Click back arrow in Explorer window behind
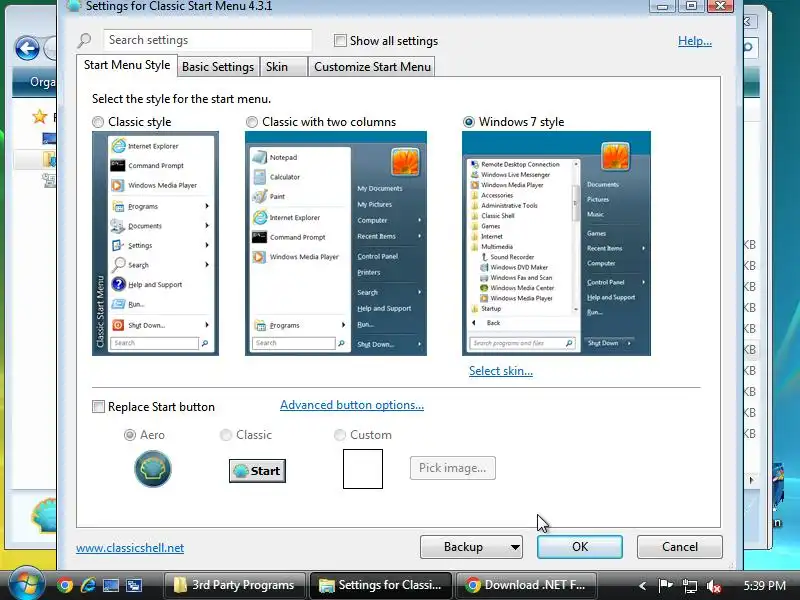 [27, 49]
